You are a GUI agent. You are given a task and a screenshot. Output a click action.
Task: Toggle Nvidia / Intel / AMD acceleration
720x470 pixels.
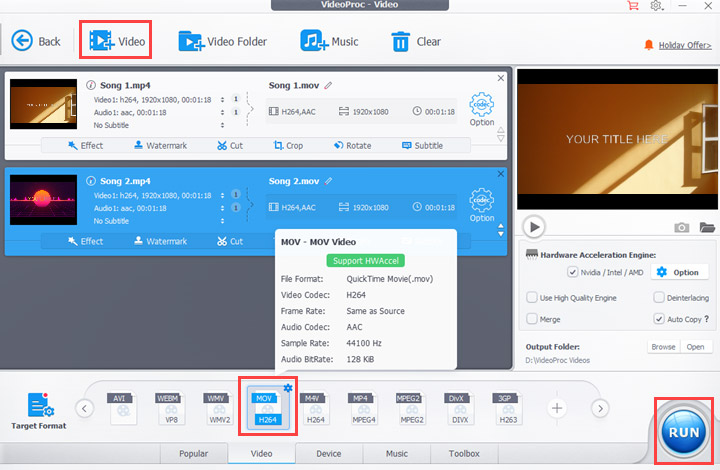[573, 272]
